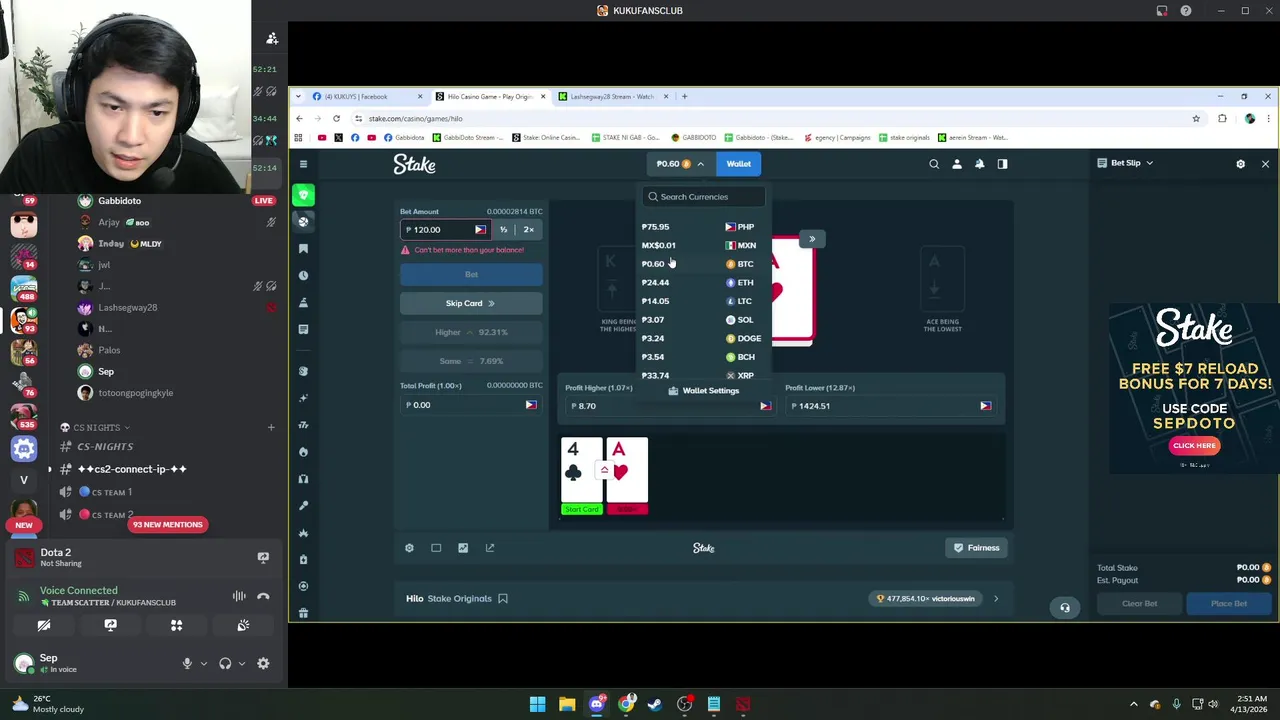Viewport: 1280px width, 720px height.
Task: Select DOGE currency
Action: 702,339
